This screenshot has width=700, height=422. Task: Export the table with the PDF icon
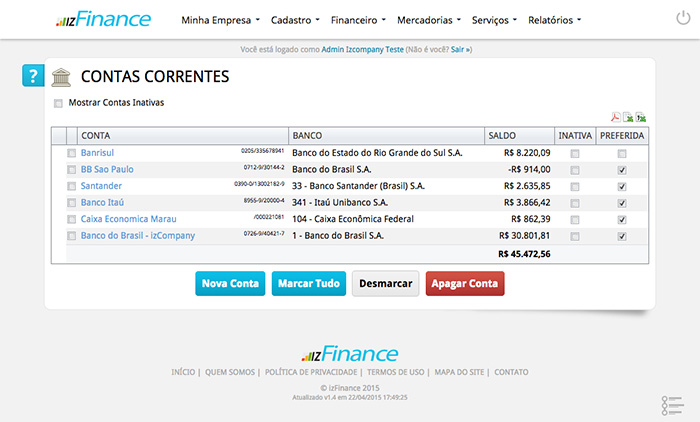tap(616, 117)
